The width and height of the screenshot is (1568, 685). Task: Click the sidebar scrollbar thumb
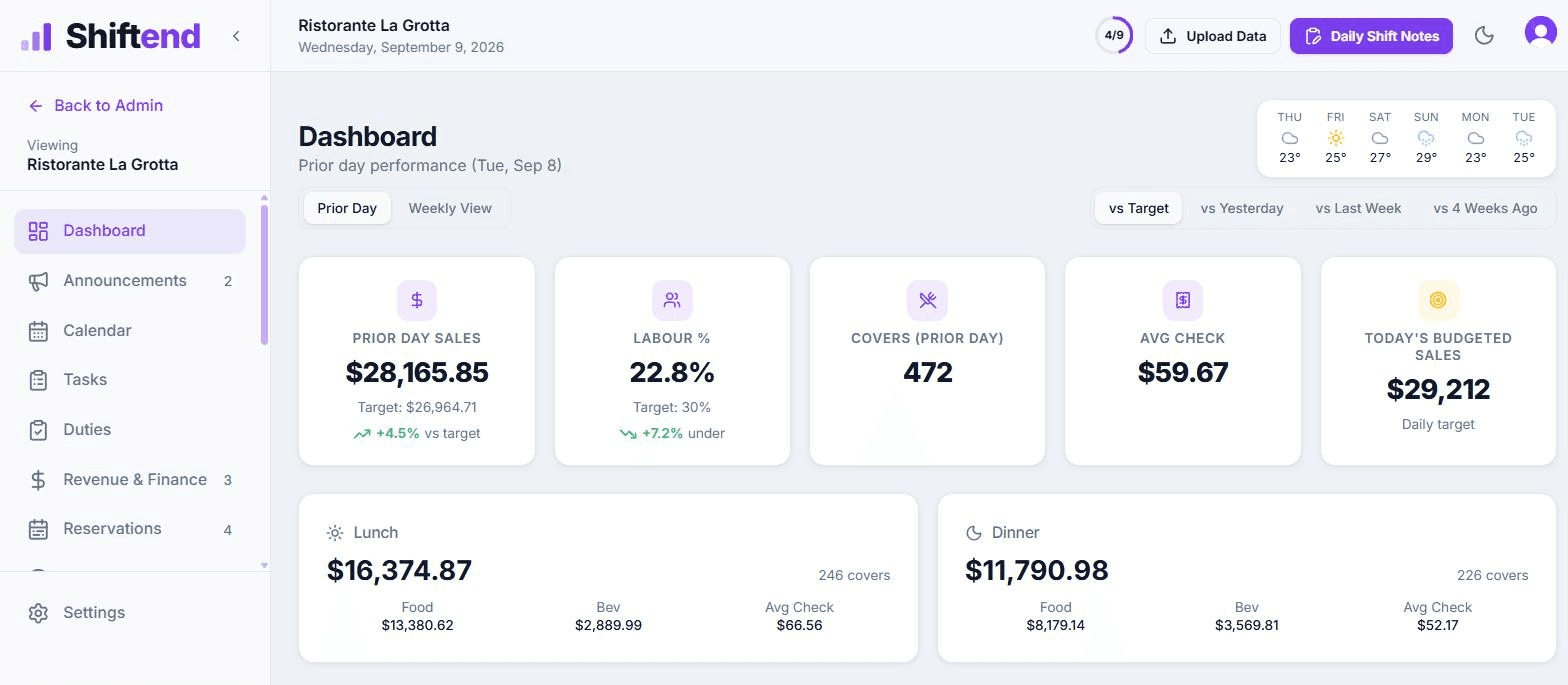point(264,275)
